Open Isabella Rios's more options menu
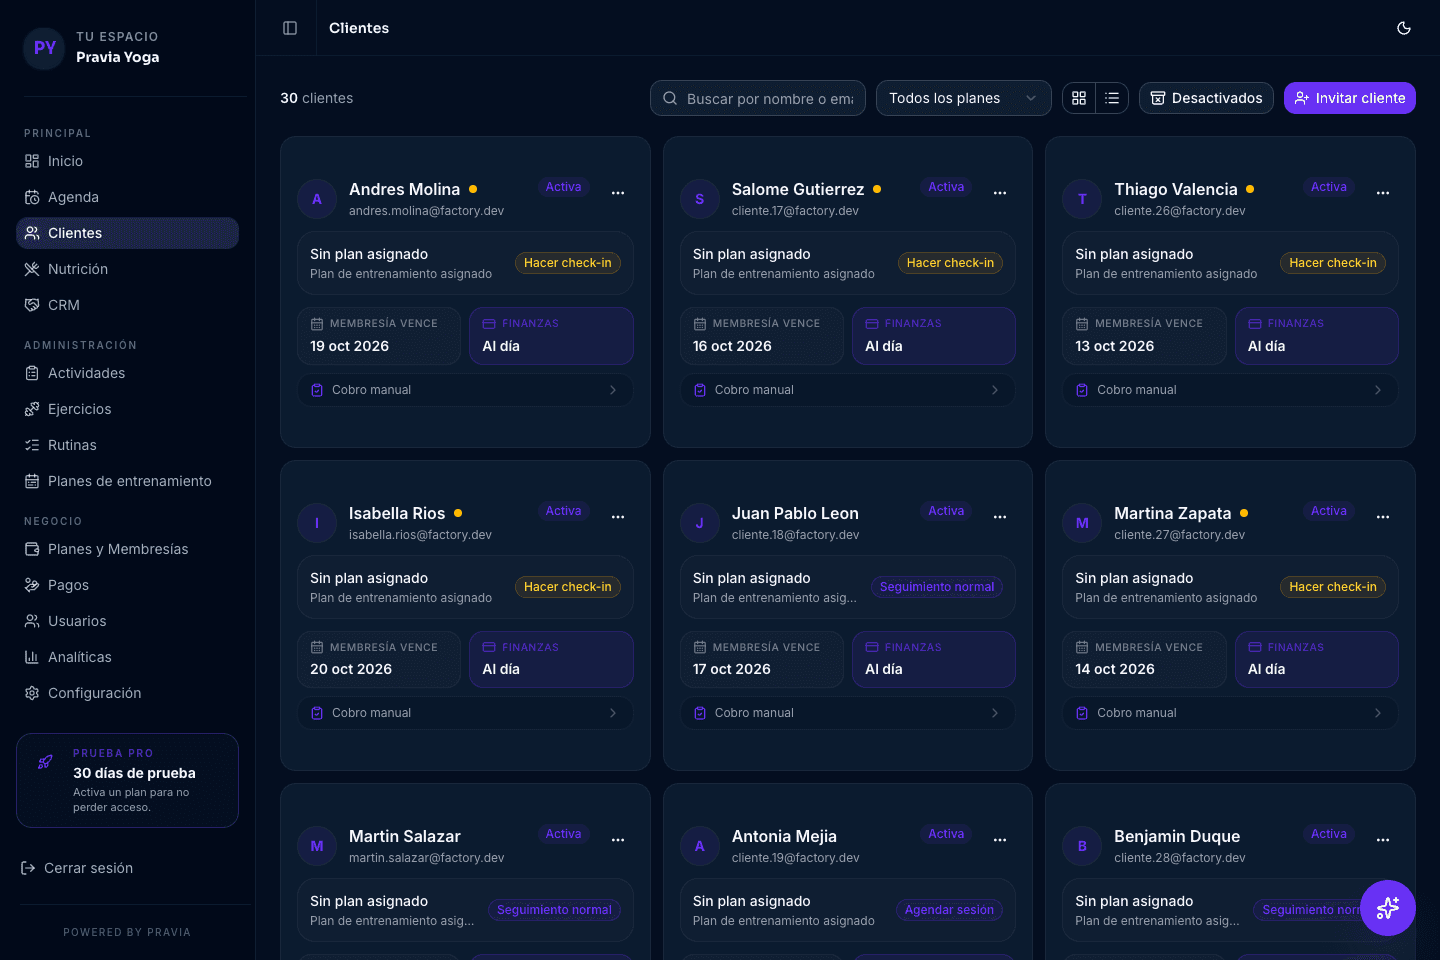The image size is (1440, 960). [618, 517]
